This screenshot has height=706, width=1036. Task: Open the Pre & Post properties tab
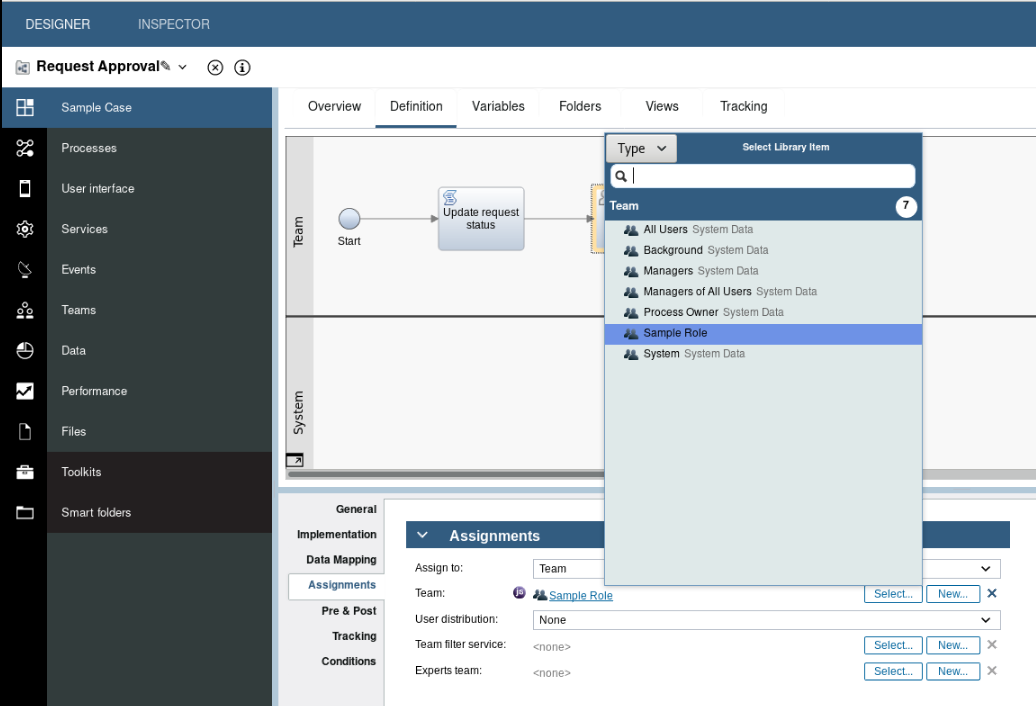point(349,611)
